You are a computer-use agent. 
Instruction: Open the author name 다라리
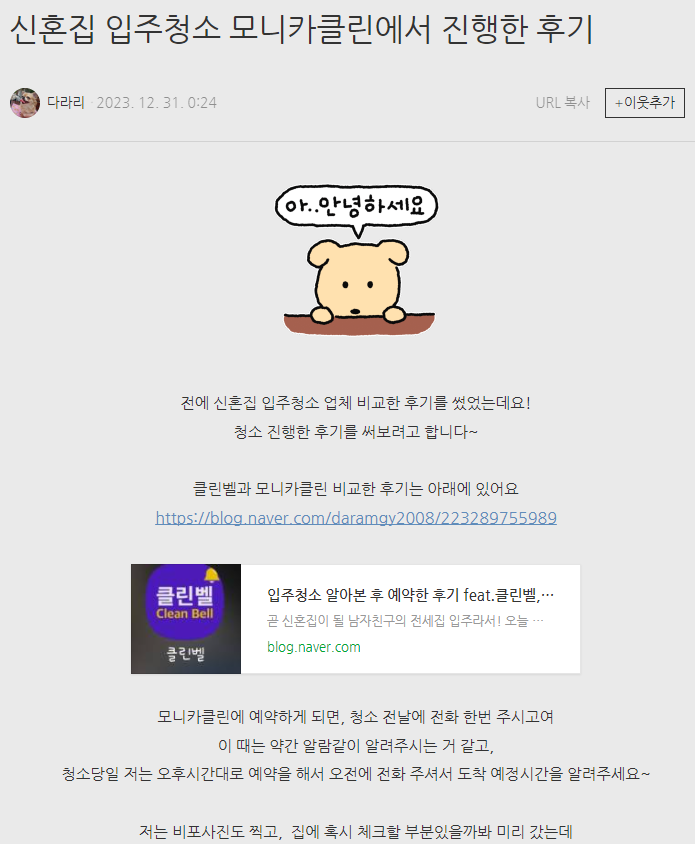(x=66, y=102)
